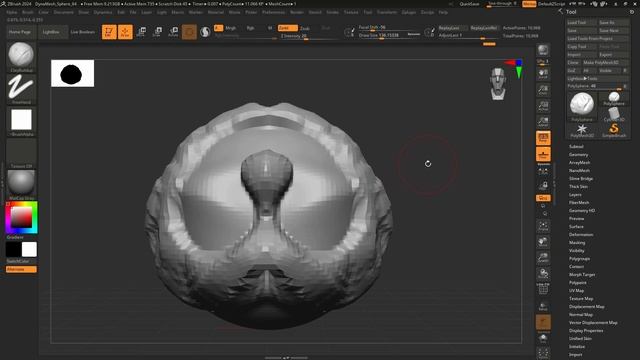The image size is (640, 360).
Task: Open the Texture Off selector
Action: click(21, 153)
